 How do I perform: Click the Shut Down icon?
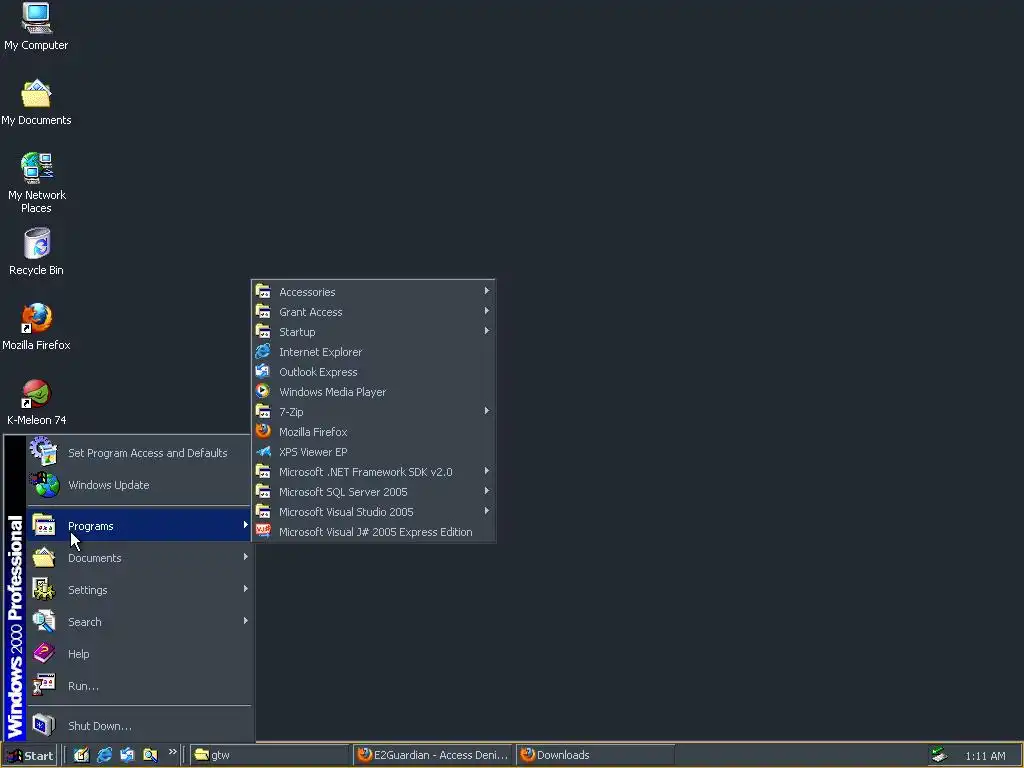44,725
